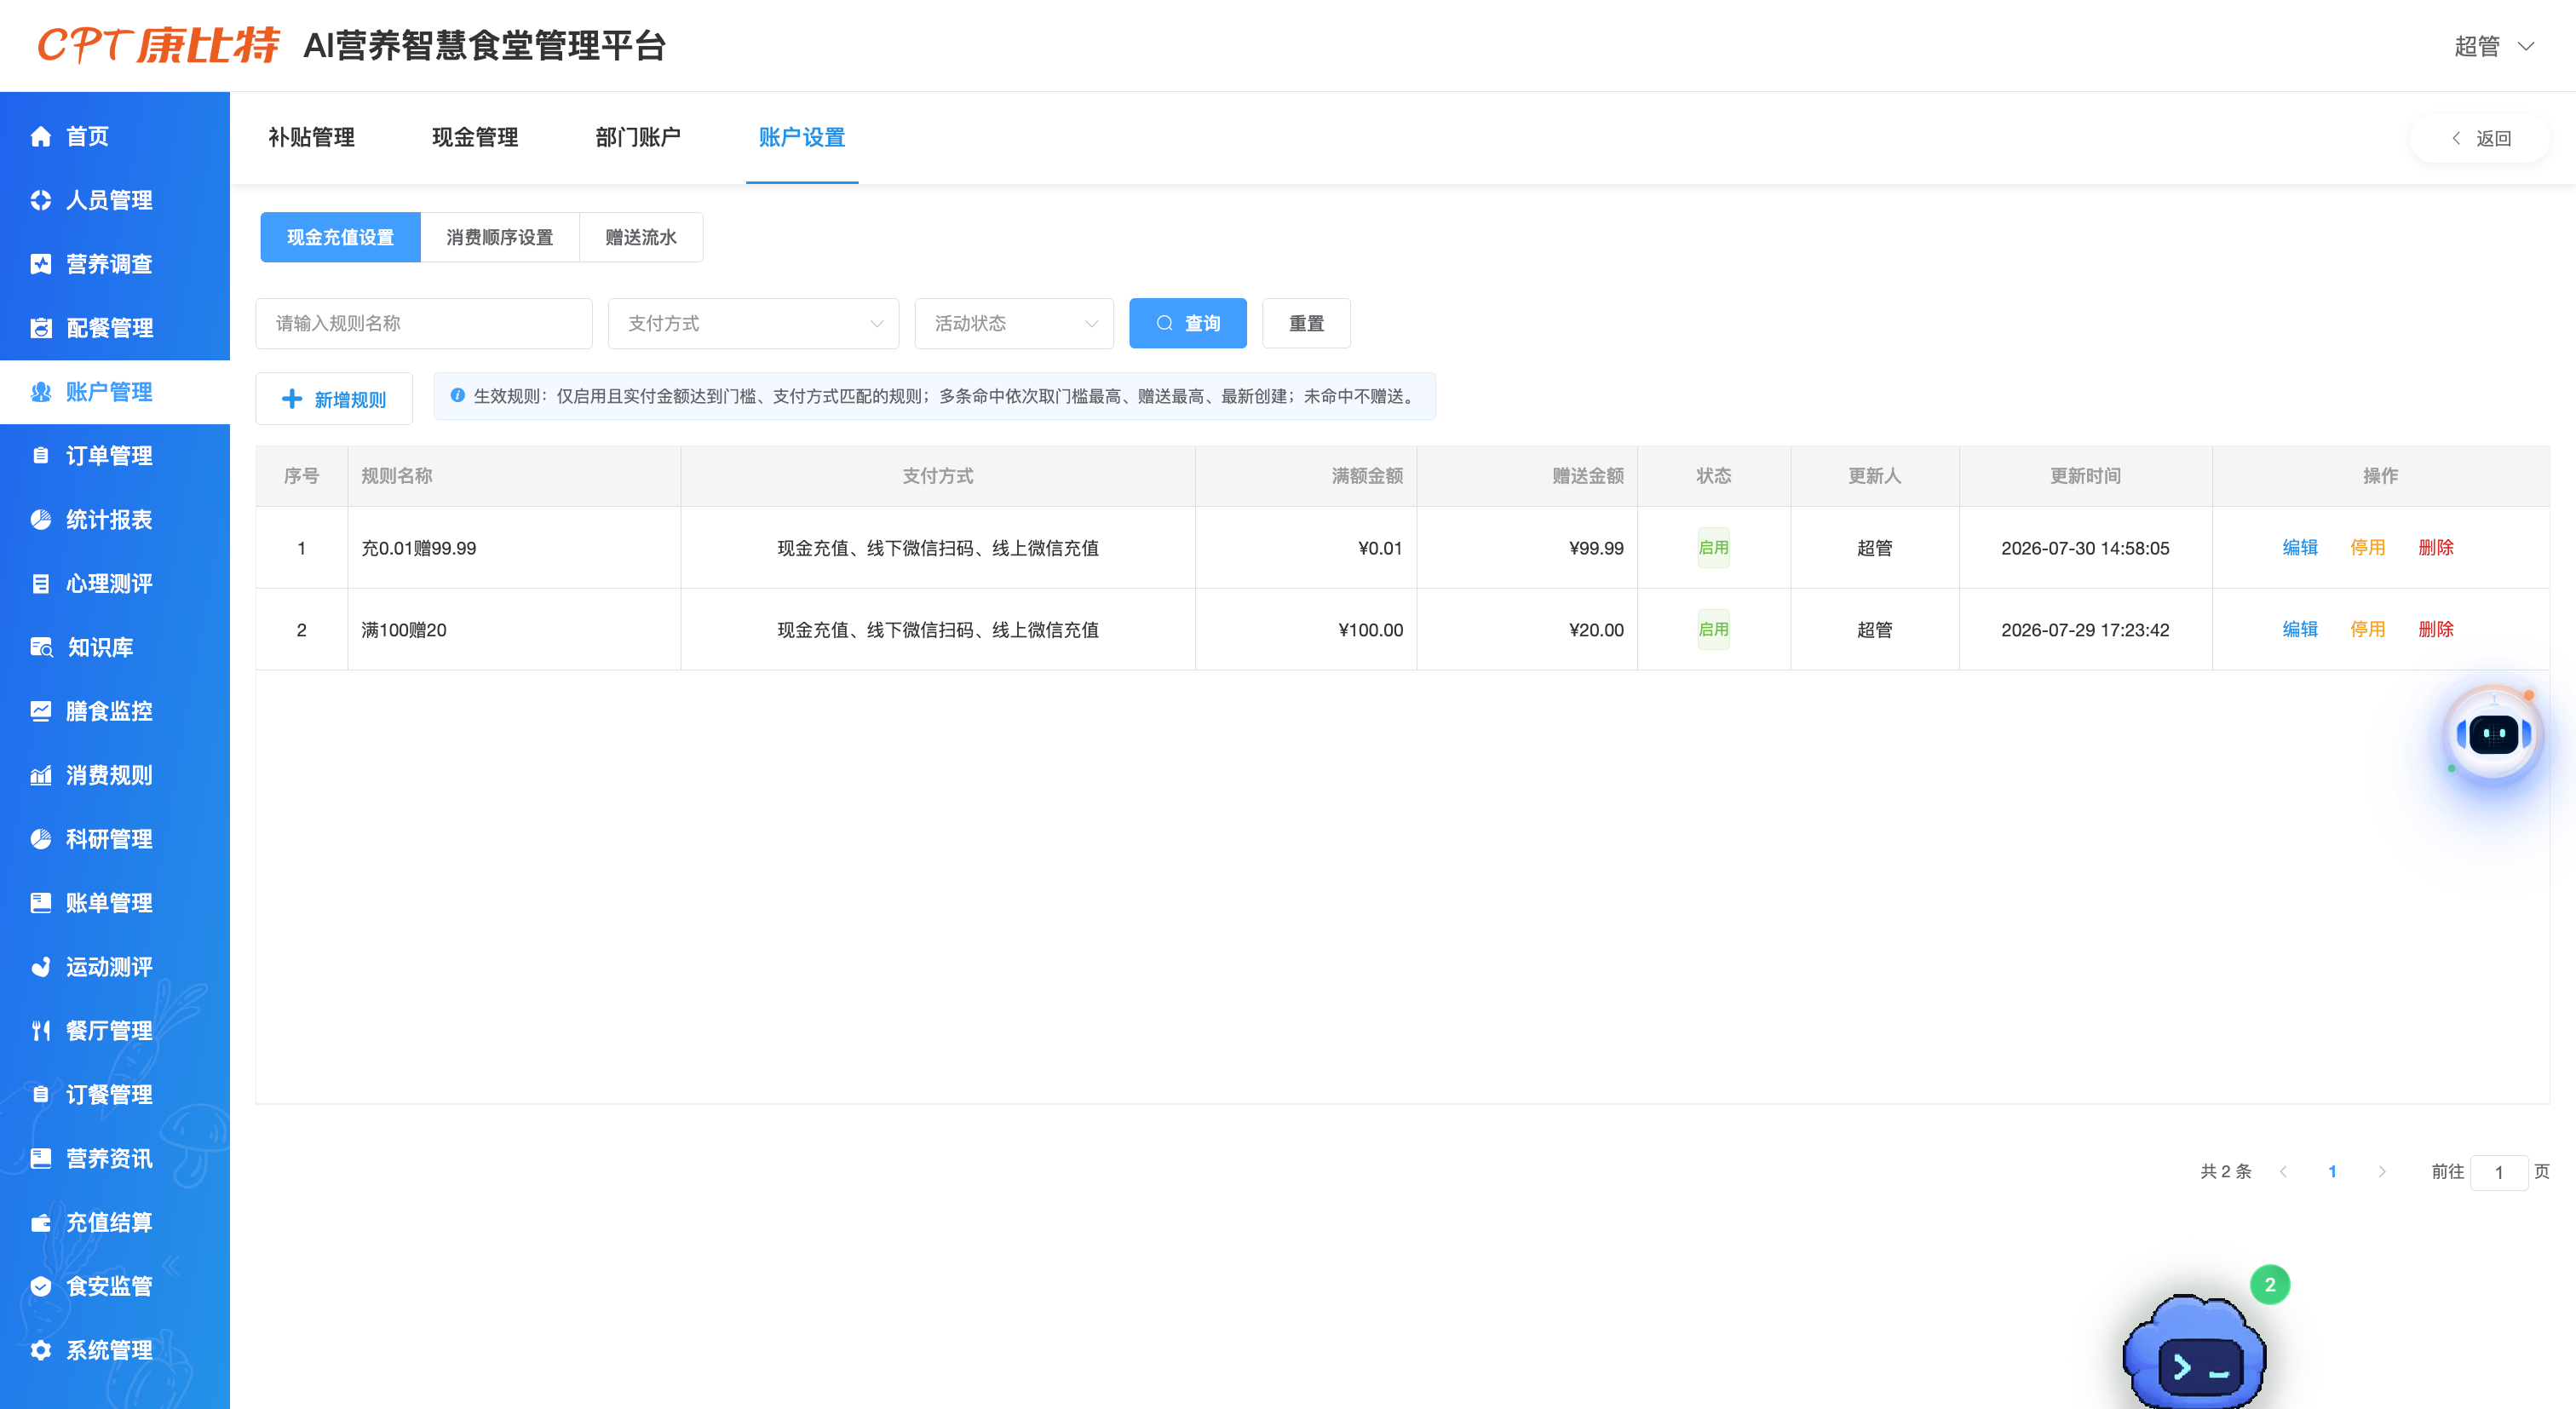Switch to the 补贴管理 tab
The width and height of the screenshot is (2576, 1409).
311,137
